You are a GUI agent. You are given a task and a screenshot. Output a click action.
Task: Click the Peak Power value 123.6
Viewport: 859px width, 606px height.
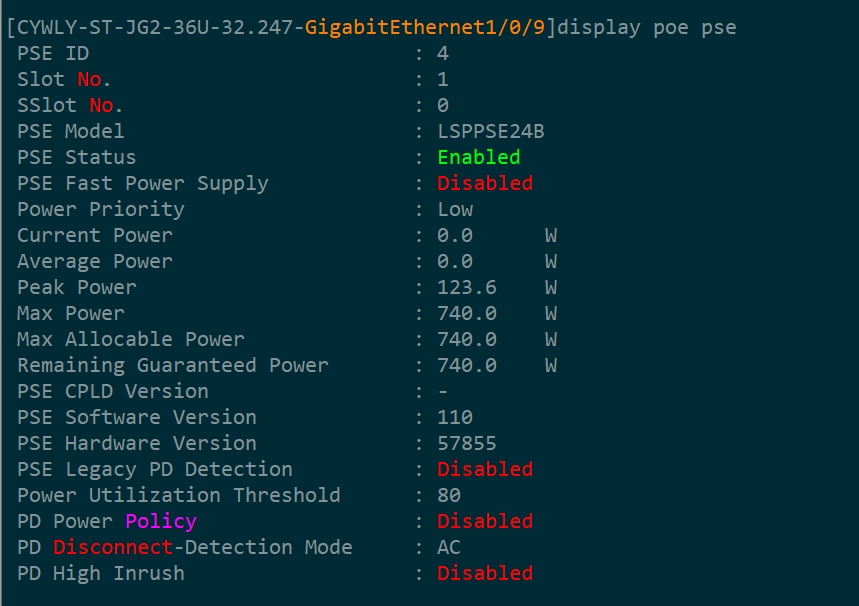point(467,287)
